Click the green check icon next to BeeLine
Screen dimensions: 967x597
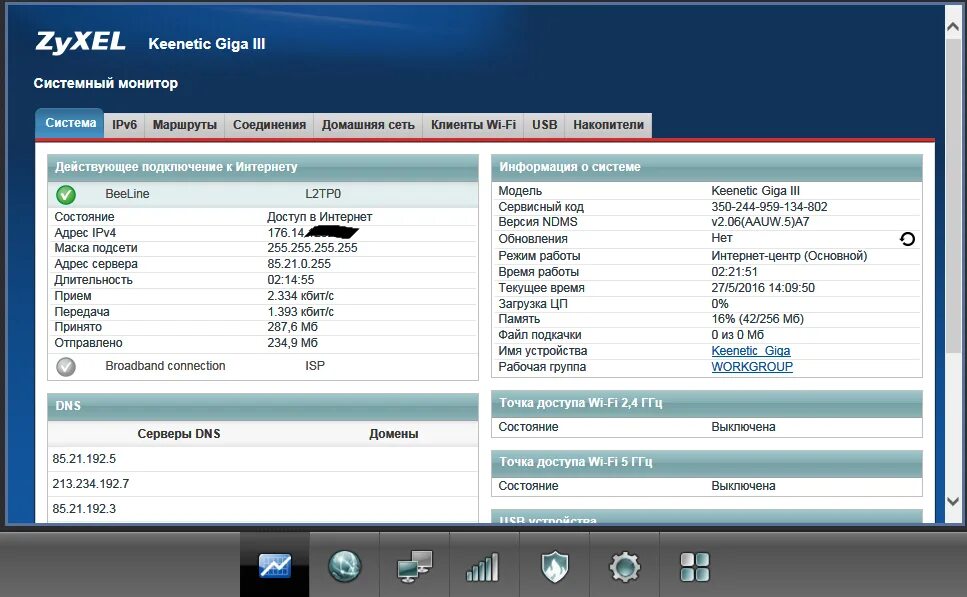tap(66, 195)
